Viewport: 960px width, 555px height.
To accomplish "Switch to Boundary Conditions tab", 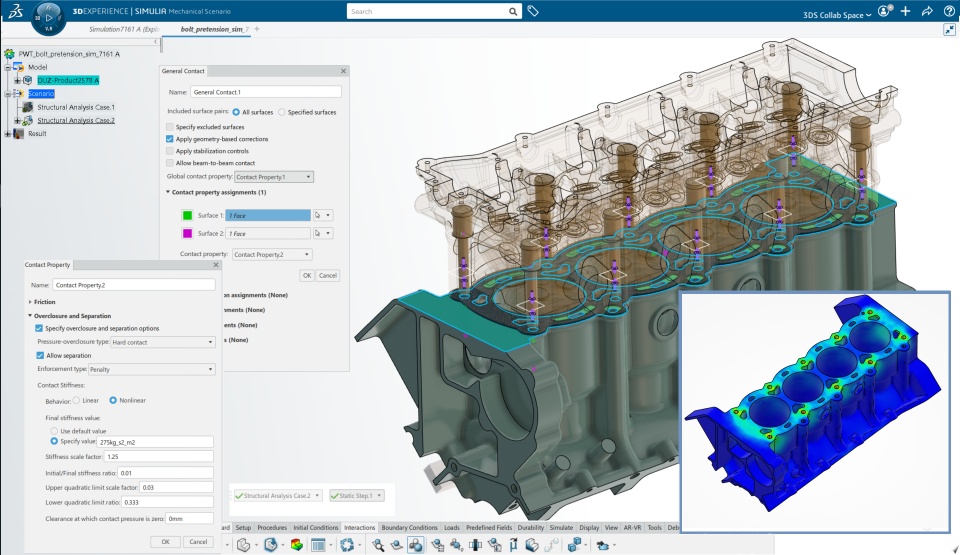I will (410, 527).
